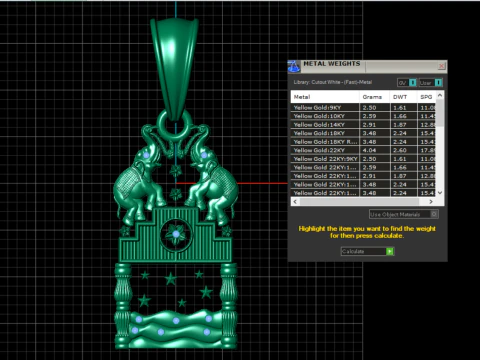Select the Yellow Gold:14KY row
Screen dimensions: 480x360
(363, 125)
